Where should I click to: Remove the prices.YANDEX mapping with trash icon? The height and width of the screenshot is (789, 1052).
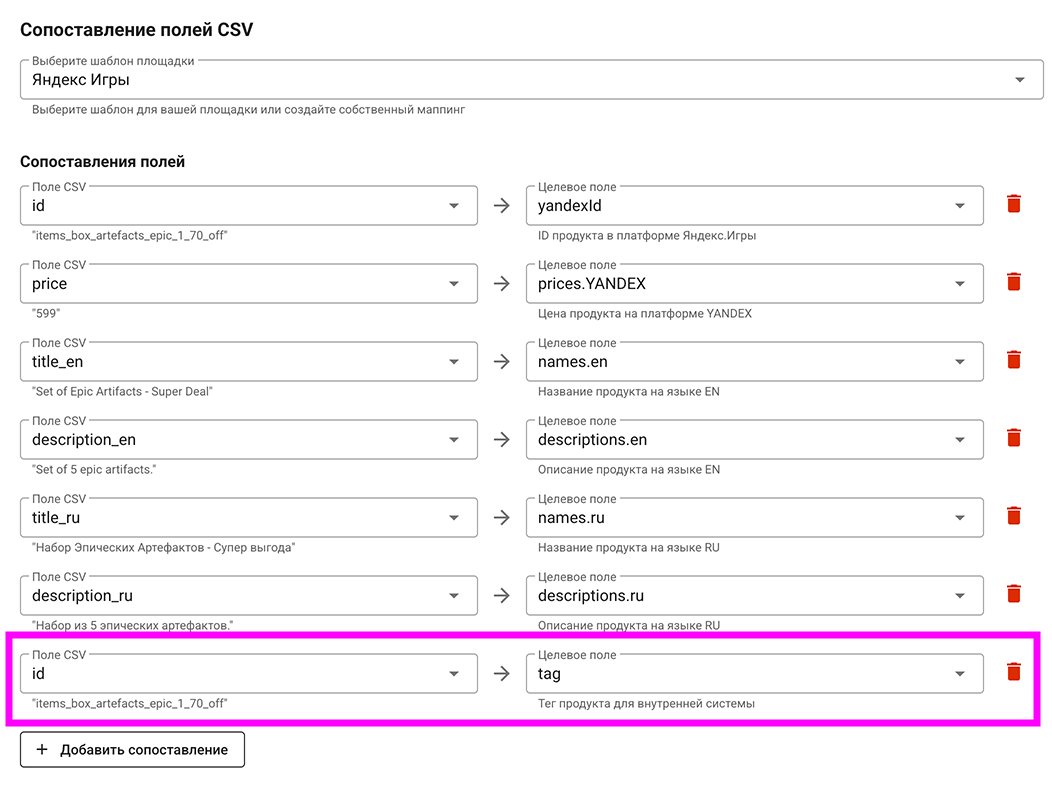point(1013,283)
